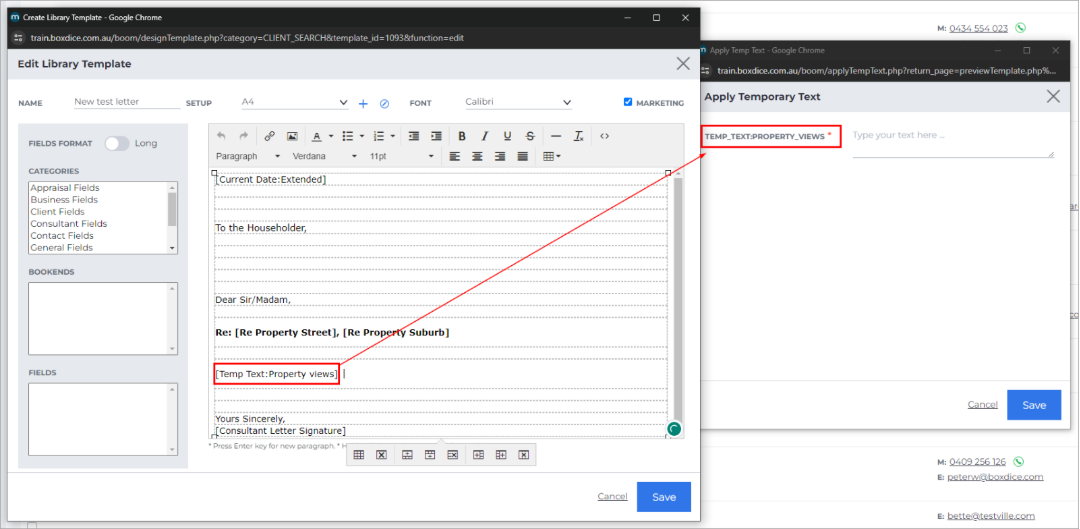Screen dimensions: 1080x529
Task: Decrease indent of the paragraph
Action: pyautogui.click(x=413, y=136)
